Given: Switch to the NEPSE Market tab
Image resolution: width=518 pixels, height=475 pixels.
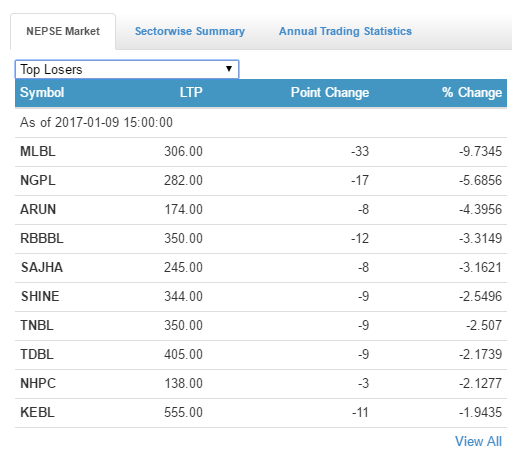Looking at the screenshot, I should pyautogui.click(x=63, y=31).
